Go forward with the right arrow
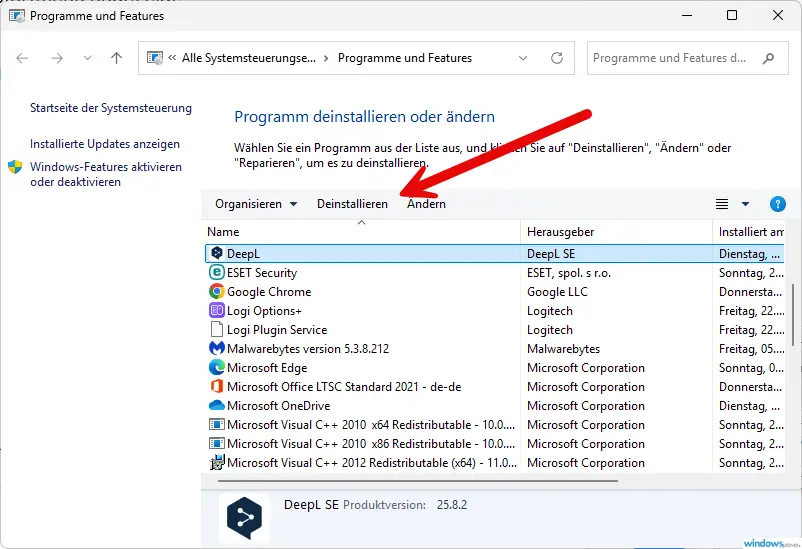This screenshot has width=802, height=549. [57, 58]
